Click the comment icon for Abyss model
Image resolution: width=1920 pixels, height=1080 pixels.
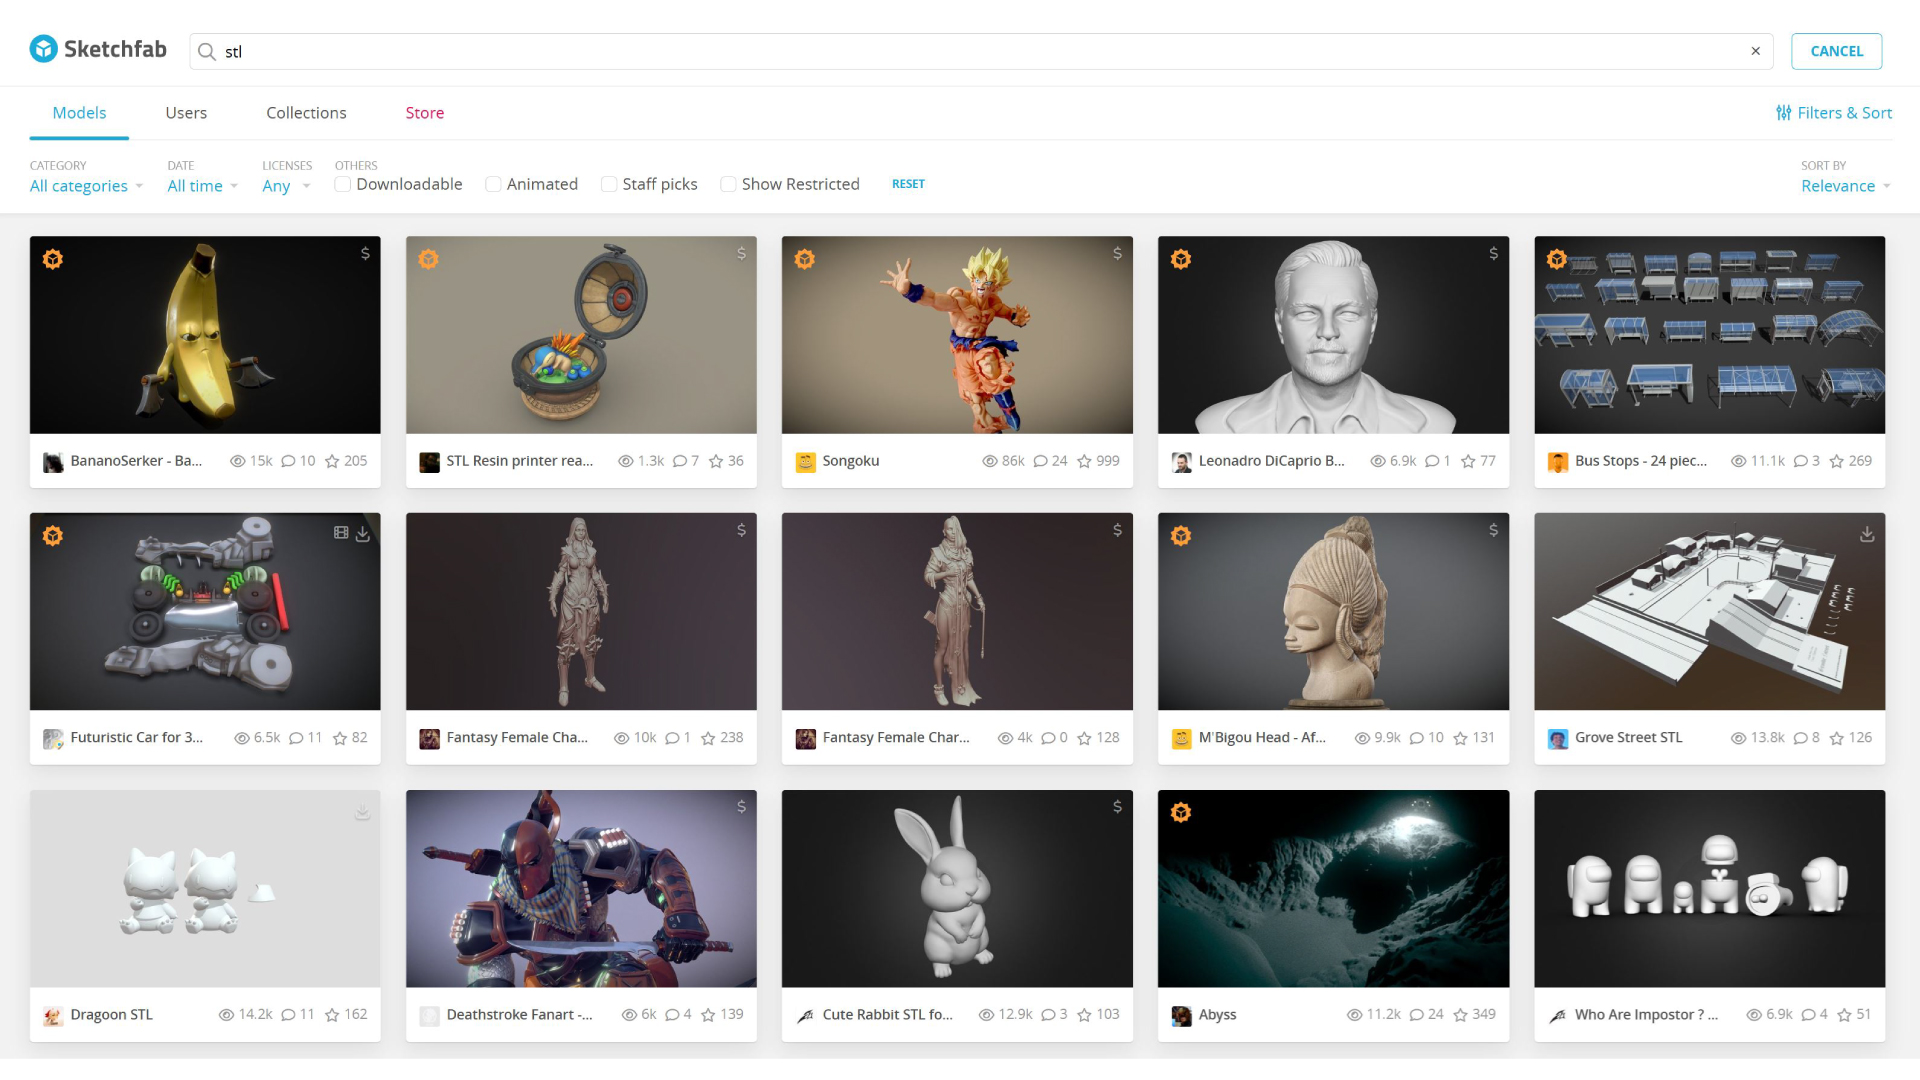(x=1416, y=1015)
